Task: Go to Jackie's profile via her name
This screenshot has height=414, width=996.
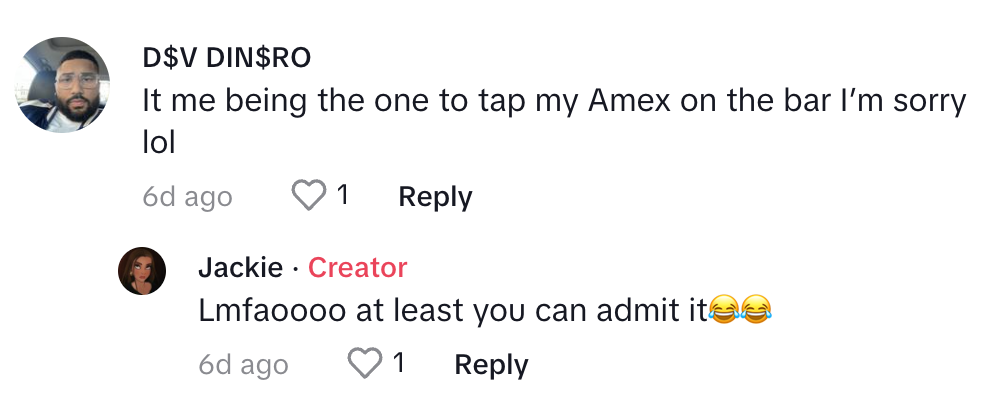Action: point(240,268)
